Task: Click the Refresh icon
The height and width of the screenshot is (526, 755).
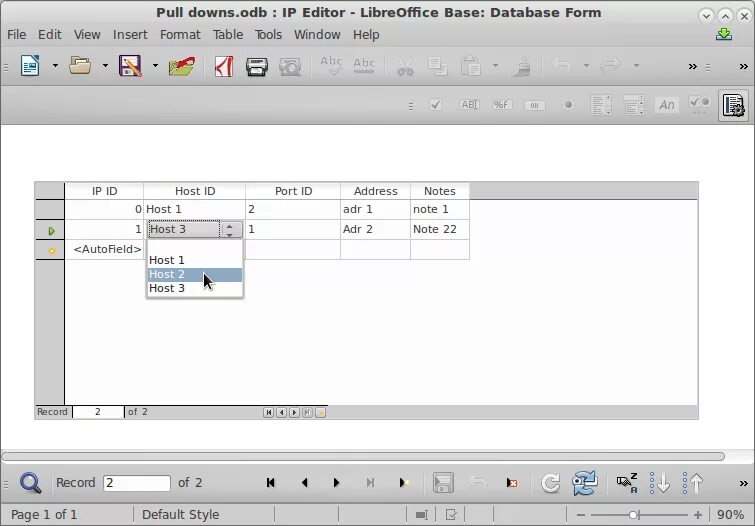Action: click(x=550, y=483)
